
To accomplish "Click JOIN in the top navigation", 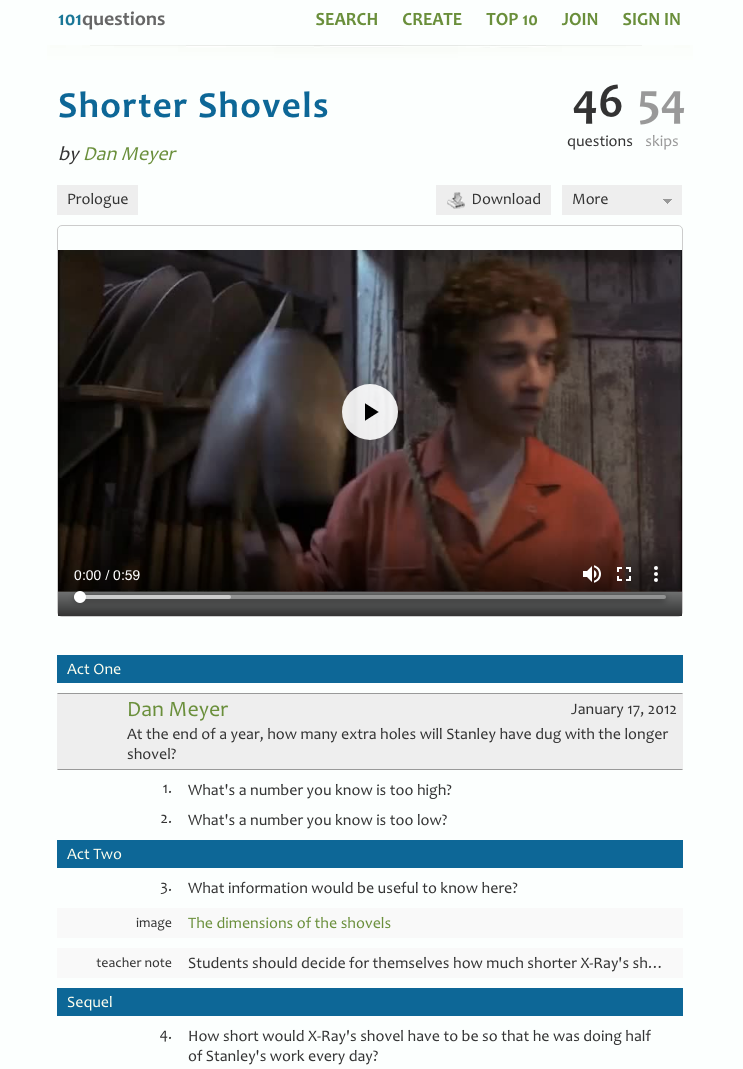I will pyautogui.click(x=579, y=19).
